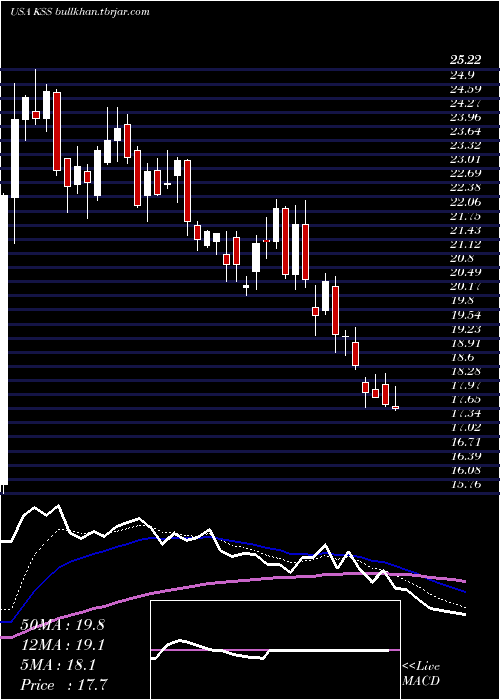Click the 16.71 price axis label
500x700 pixels.
(466, 442)
